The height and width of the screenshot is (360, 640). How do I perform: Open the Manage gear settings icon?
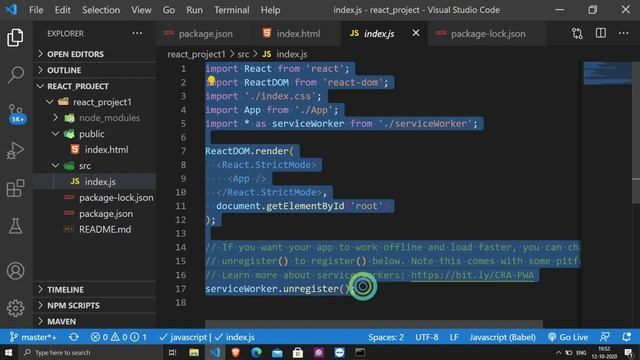(x=16, y=308)
